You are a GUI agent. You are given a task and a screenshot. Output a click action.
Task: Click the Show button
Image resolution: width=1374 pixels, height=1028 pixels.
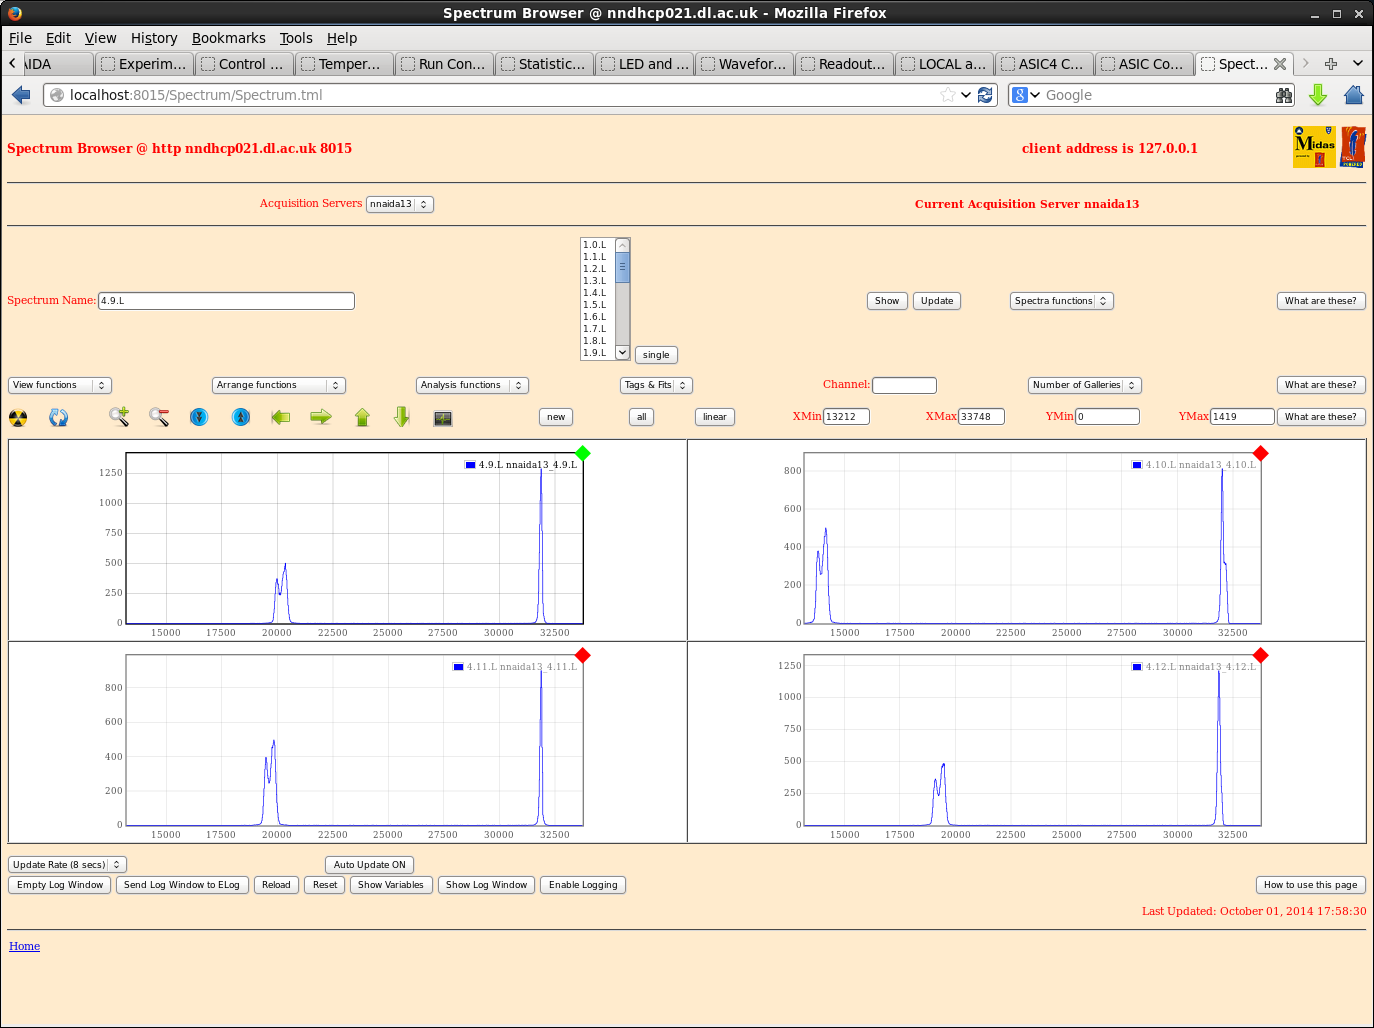tap(887, 301)
